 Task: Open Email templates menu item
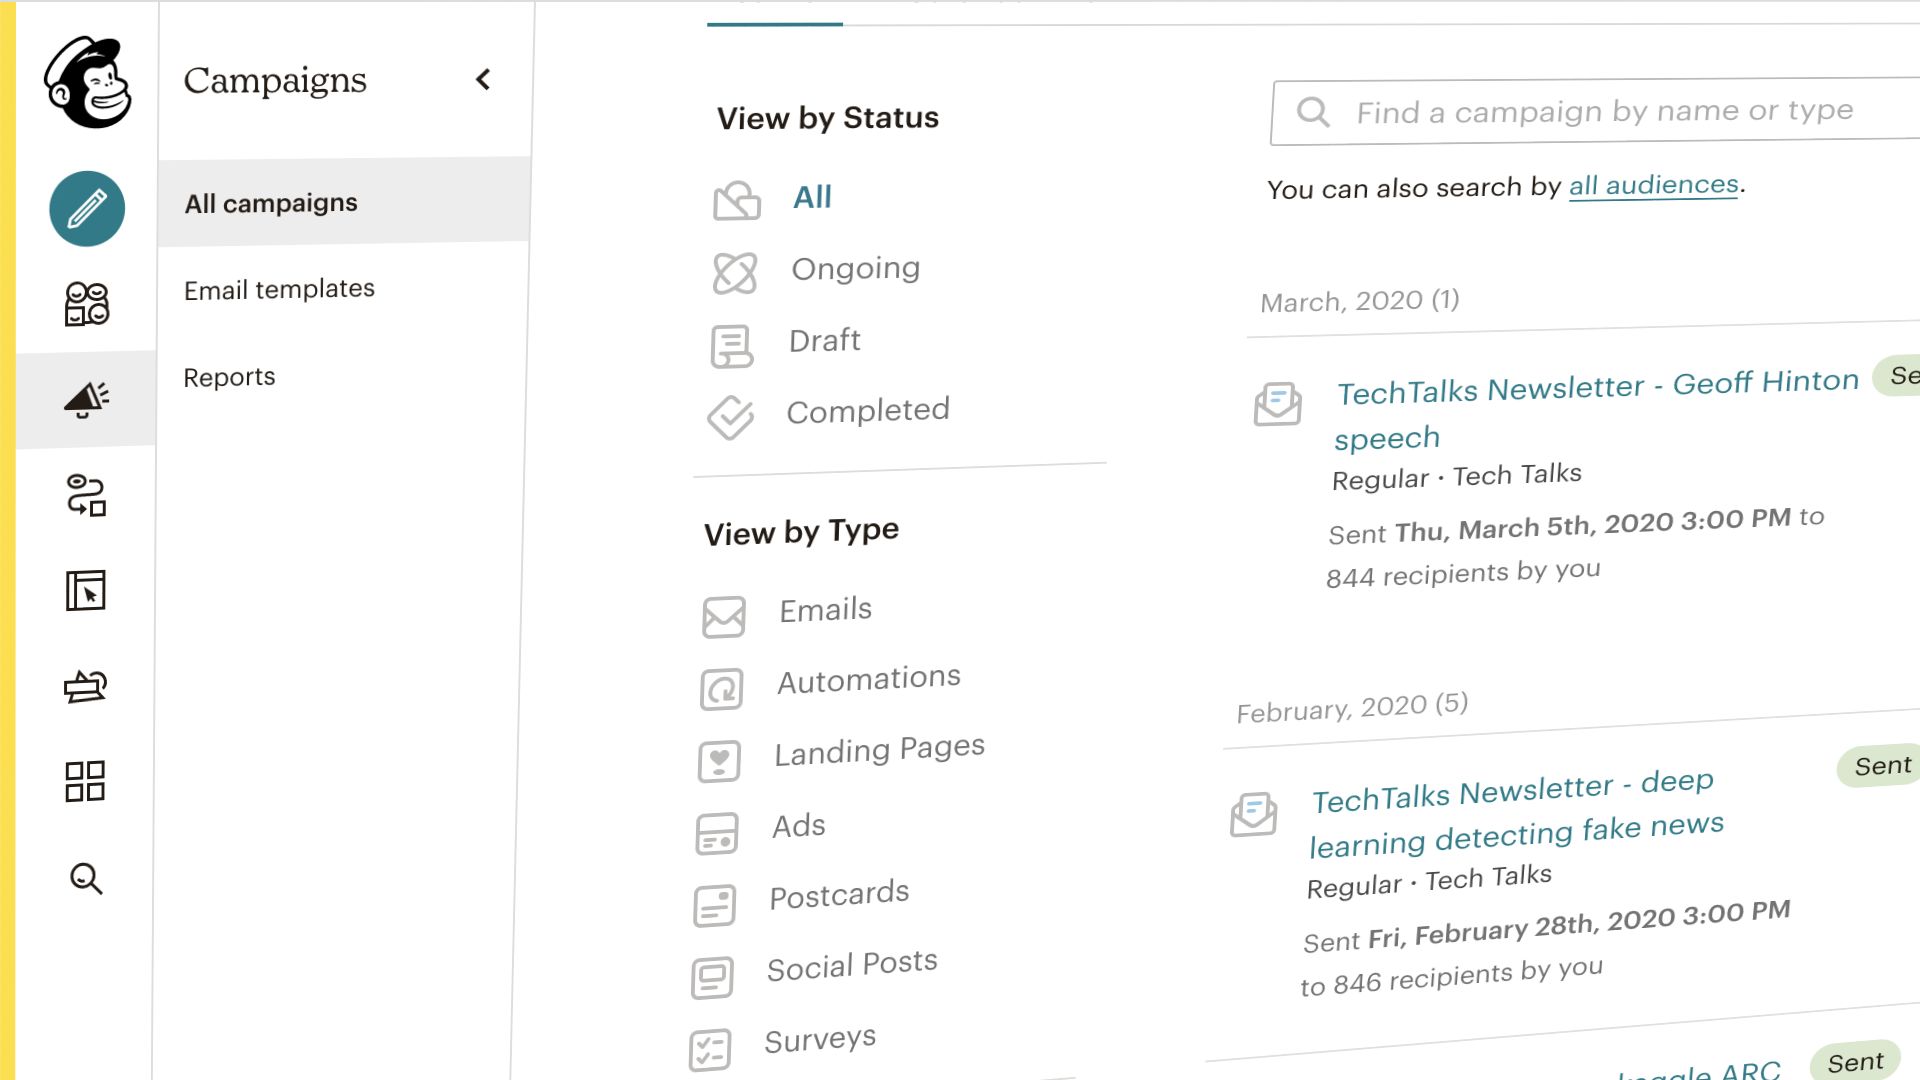(x=279, y=289)
